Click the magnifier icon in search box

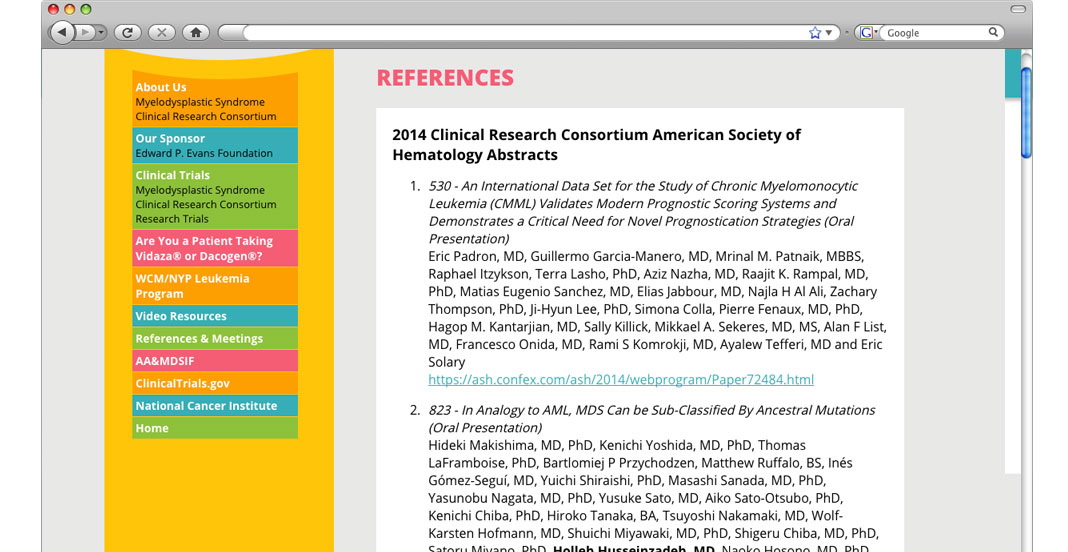tap(993, 32)
